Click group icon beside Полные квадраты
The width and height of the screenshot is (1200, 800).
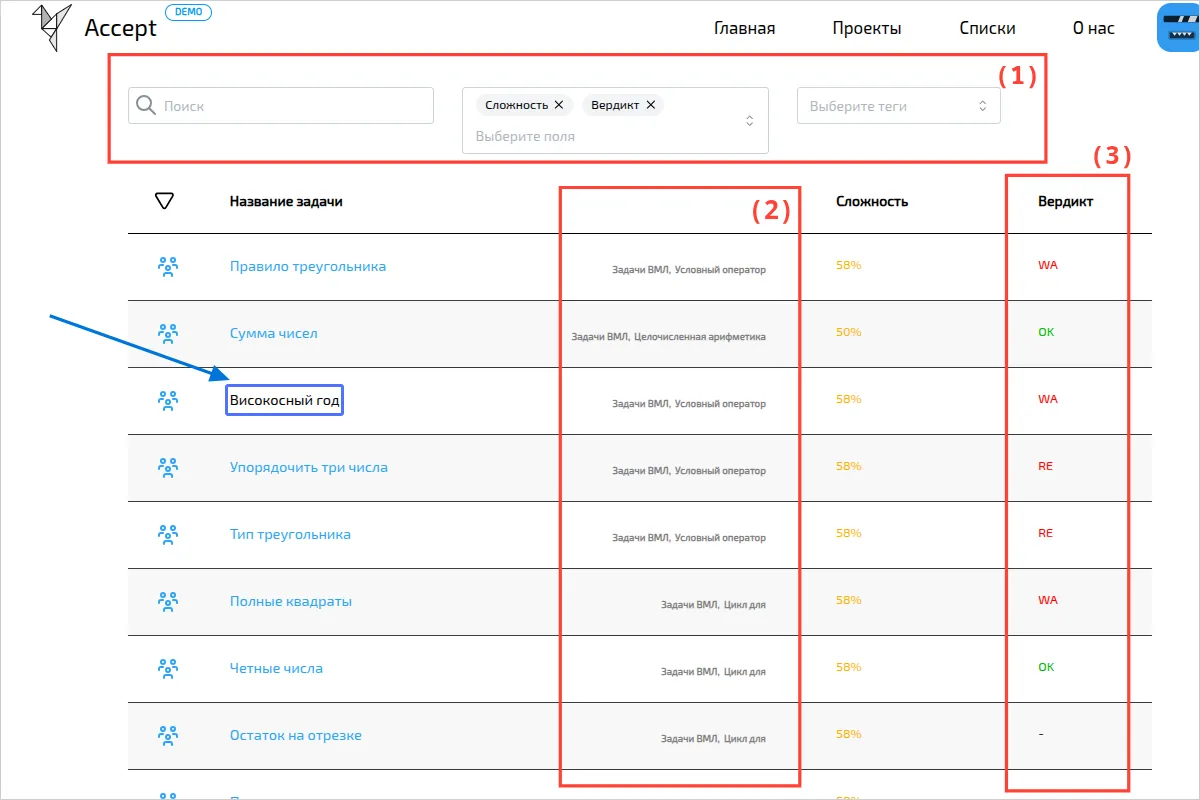(168, 601)
